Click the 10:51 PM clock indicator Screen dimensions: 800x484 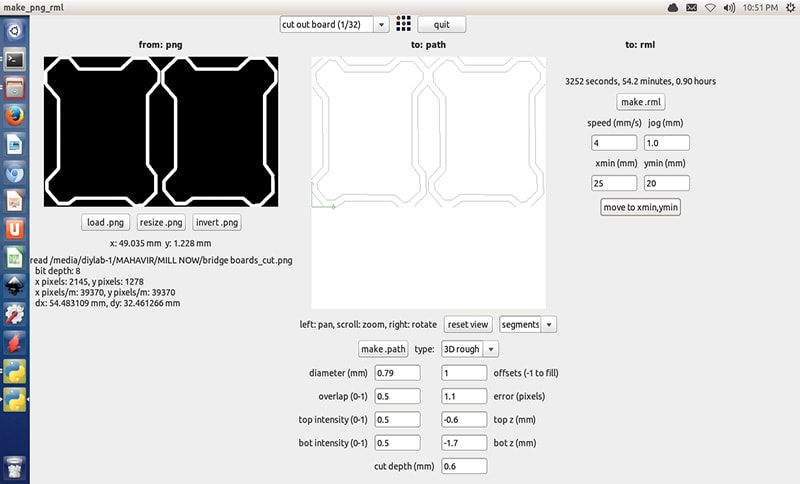click(x=760, y=8)
